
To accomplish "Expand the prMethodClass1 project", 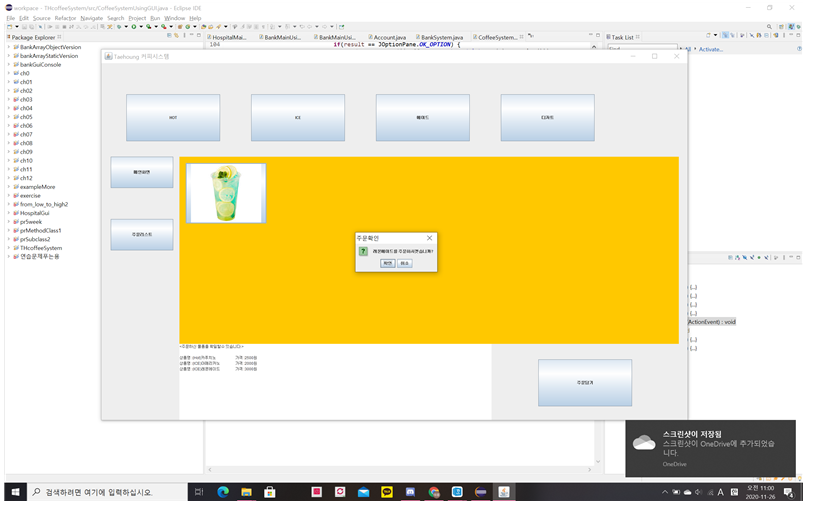I will (x=8, y=231).
